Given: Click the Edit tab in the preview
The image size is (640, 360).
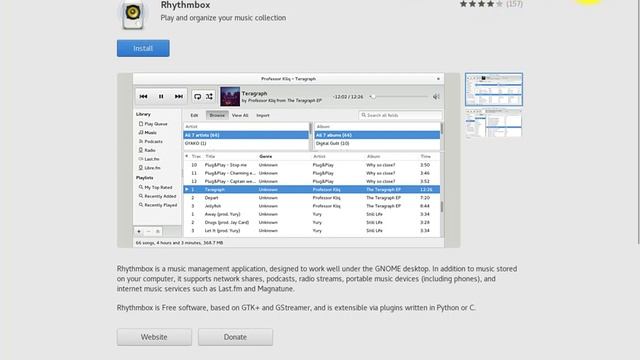Looking at the screenshot, I should (x=194, y=116).
